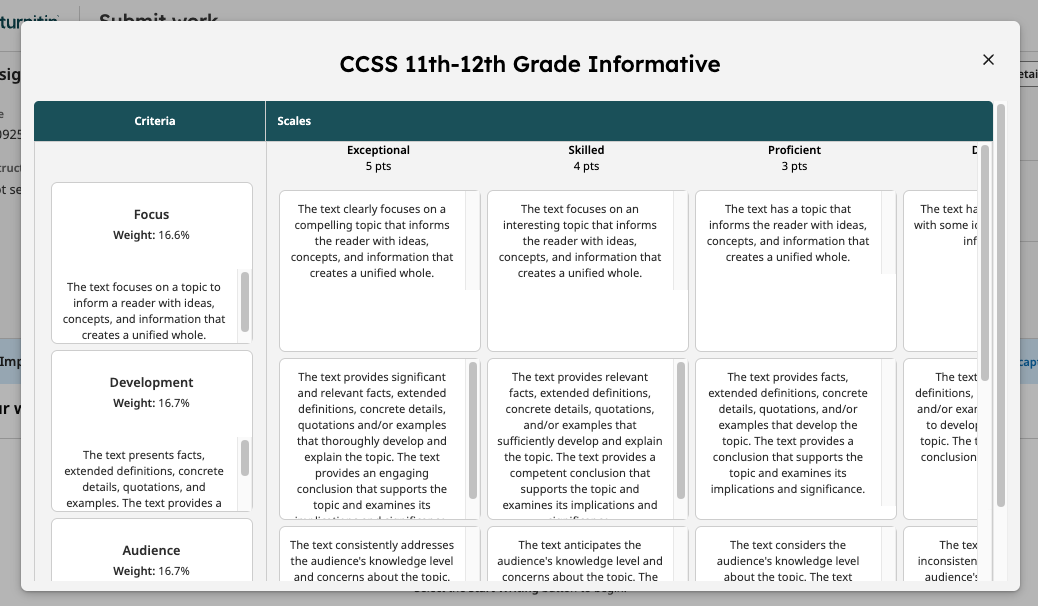Click the Focus criterion description text
The width and height of the screenshot is (1038, 606).
point(144,311)
